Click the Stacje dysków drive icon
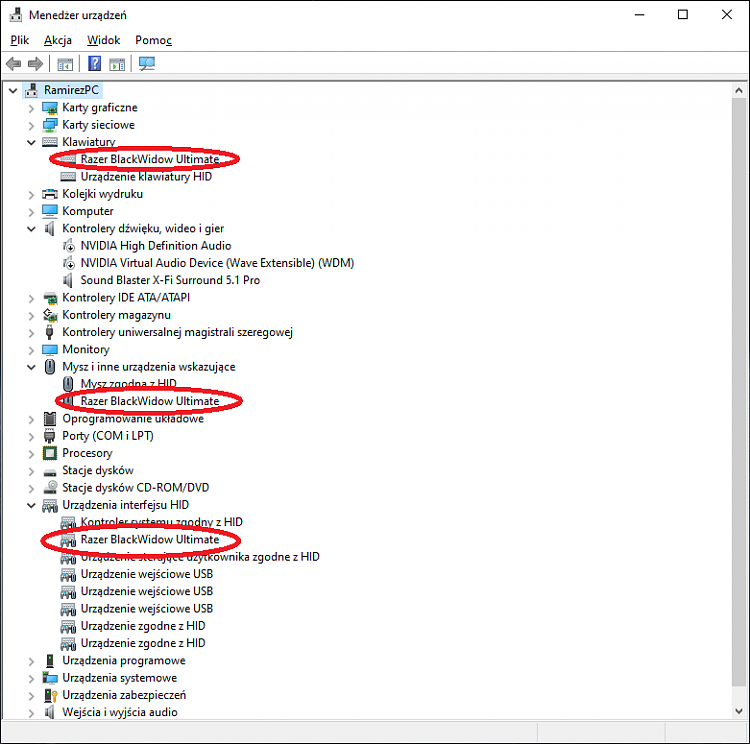This screenshot has height=744, width=750. click(x=50, y=472)
